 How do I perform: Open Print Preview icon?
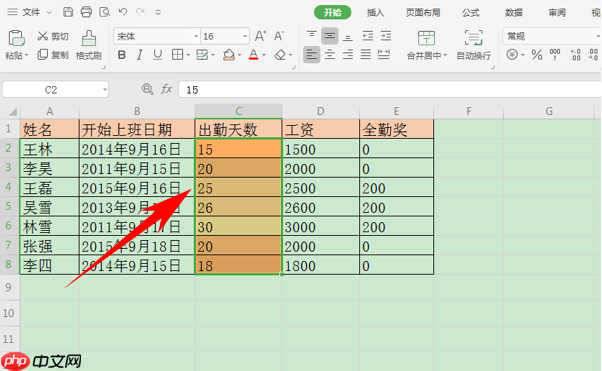pyautogui.click(x=104, y=12)
